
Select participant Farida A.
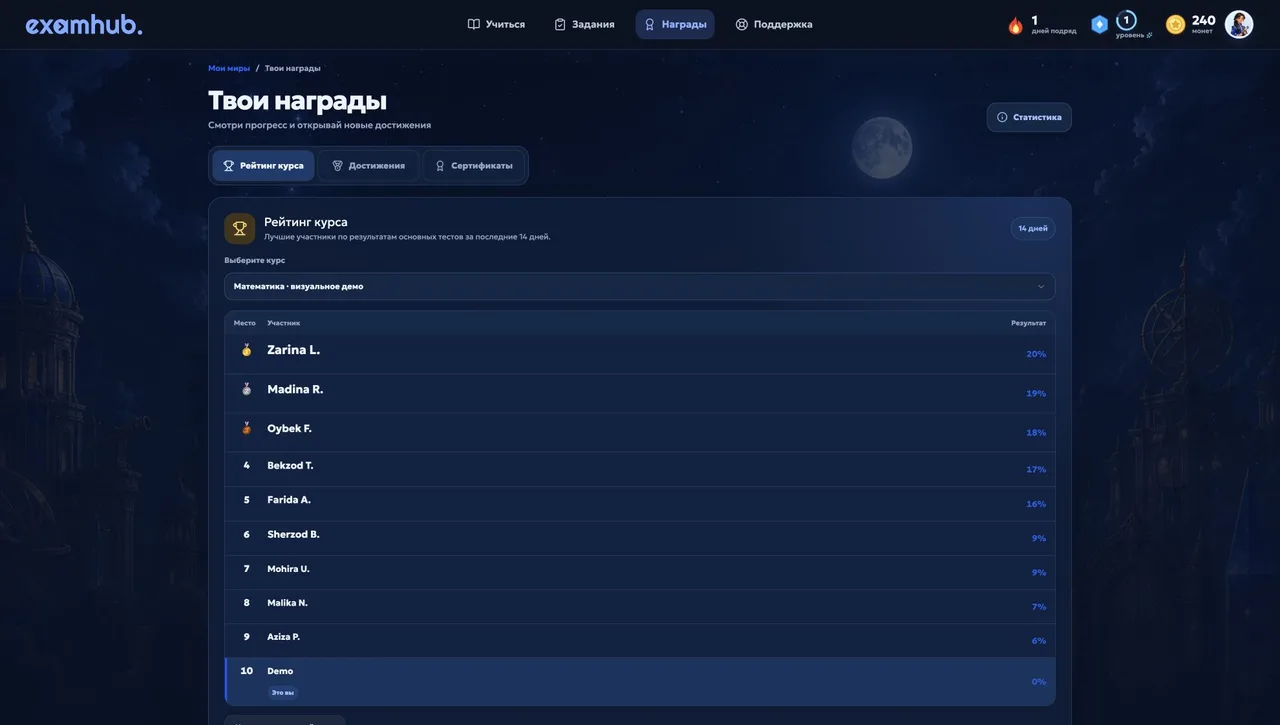coord(288,500)
